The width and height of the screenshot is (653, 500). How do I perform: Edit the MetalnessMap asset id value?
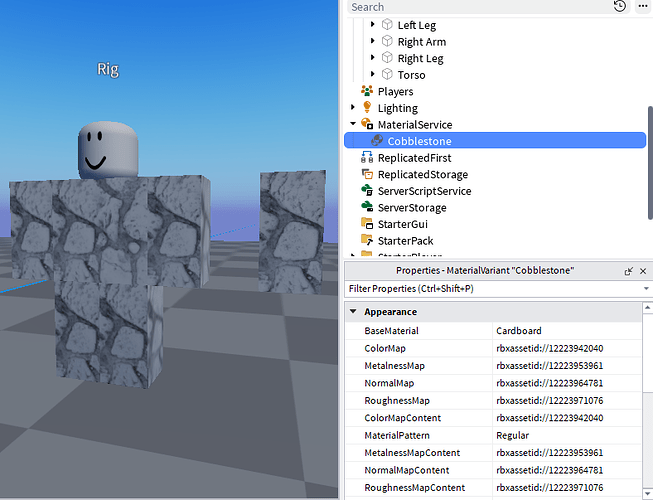pyautogui.click(x=566, y=366)
